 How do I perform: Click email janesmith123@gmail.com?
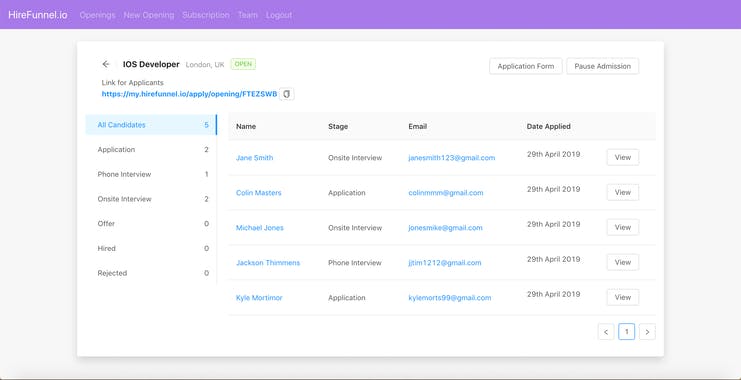pos(452,158)
